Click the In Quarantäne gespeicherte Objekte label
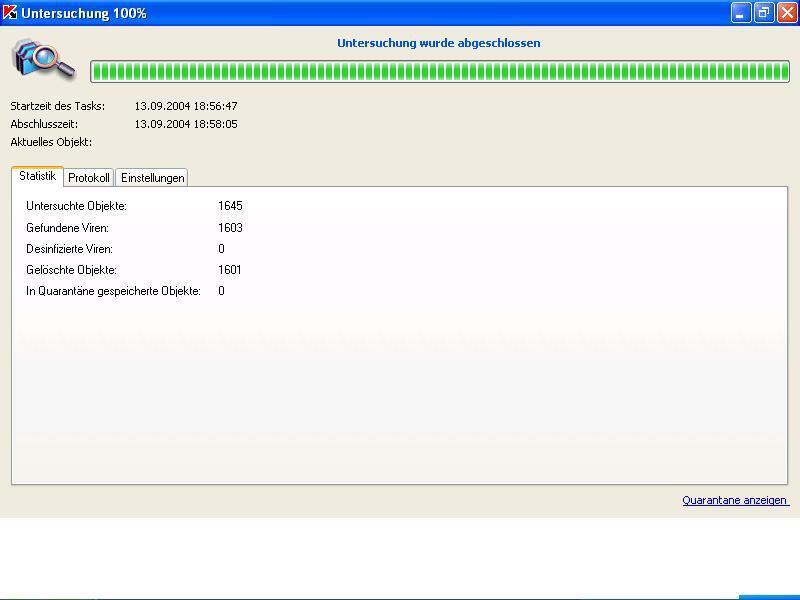Image resolution: width=800 pixels, height=600 pixels. 113,291
